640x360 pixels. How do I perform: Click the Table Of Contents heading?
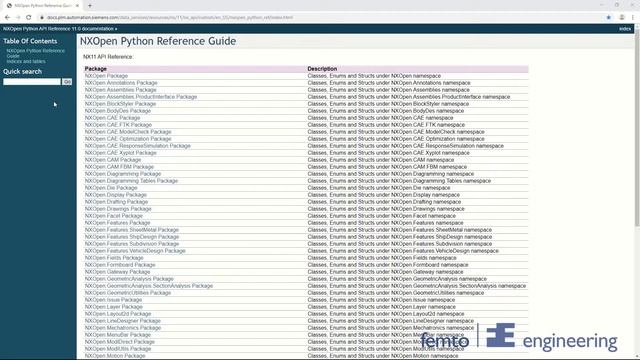30,41
